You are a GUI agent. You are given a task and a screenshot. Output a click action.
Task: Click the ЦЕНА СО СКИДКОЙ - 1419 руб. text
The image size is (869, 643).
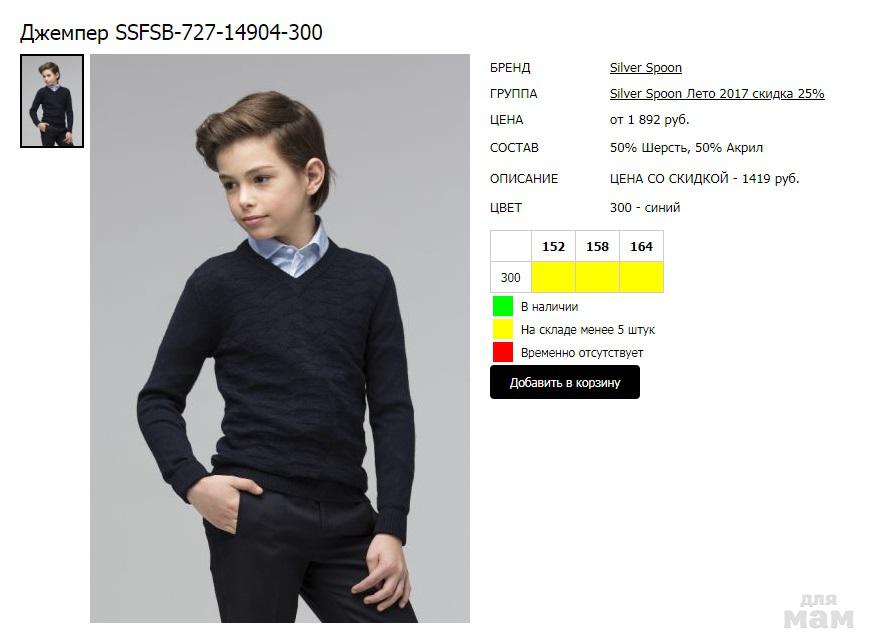[704, 178]
